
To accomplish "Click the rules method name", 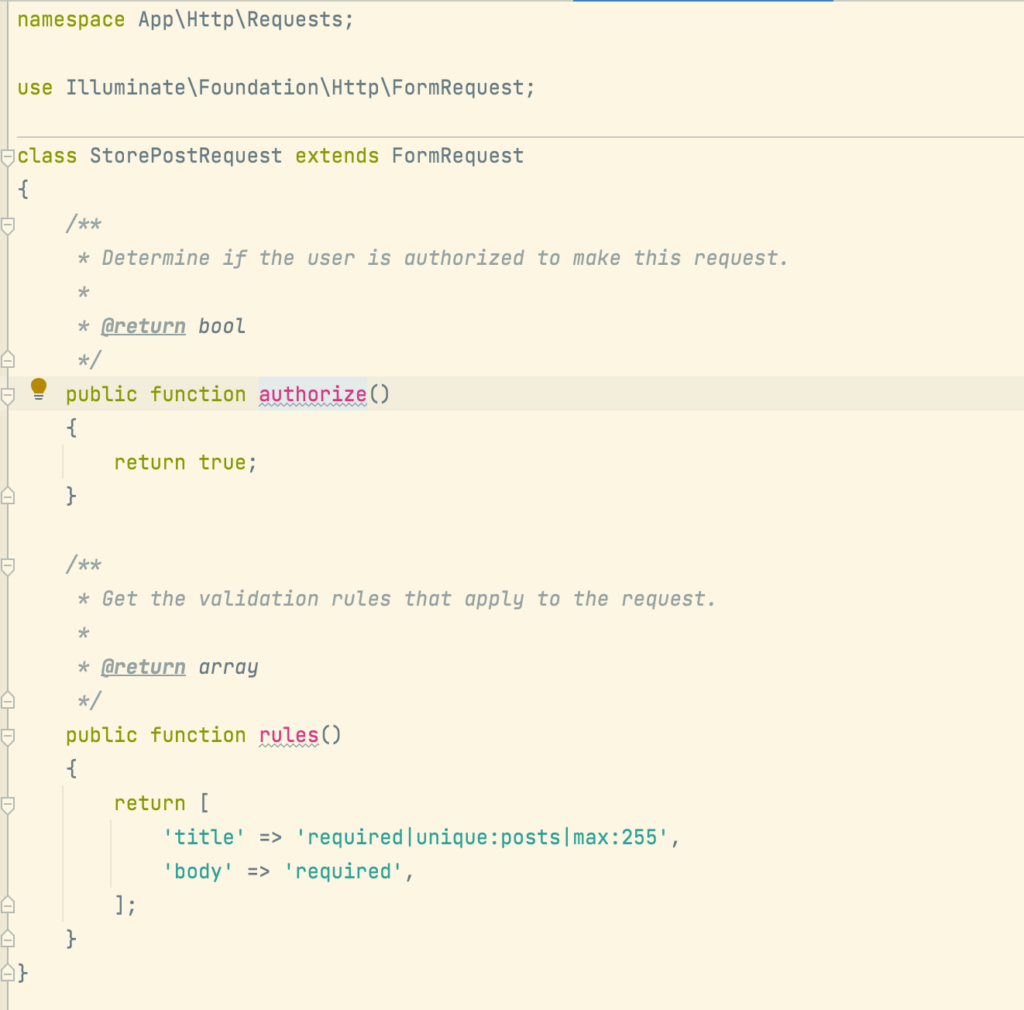I will tap(289, 735).
